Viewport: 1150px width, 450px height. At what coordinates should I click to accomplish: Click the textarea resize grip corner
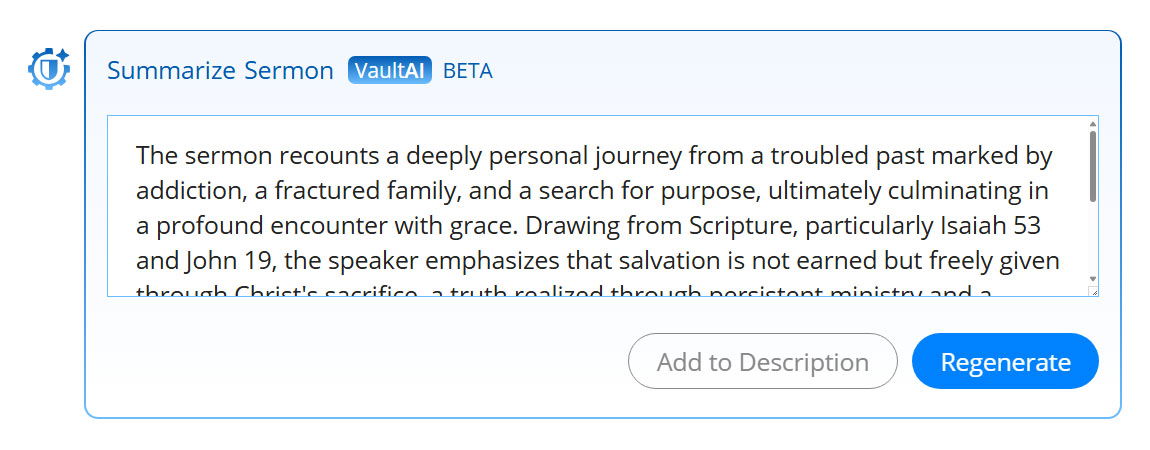1094,292
